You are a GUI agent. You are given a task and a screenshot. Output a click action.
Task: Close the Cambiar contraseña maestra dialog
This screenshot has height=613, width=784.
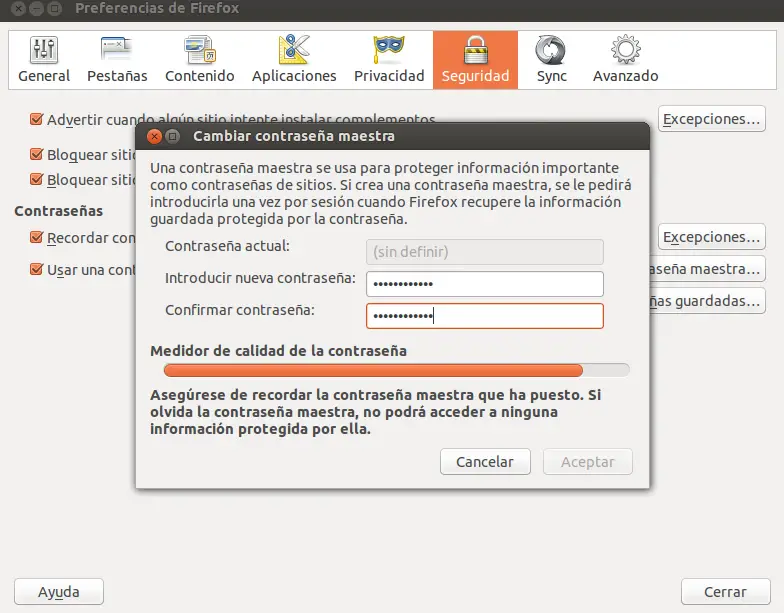pos(154,136)
